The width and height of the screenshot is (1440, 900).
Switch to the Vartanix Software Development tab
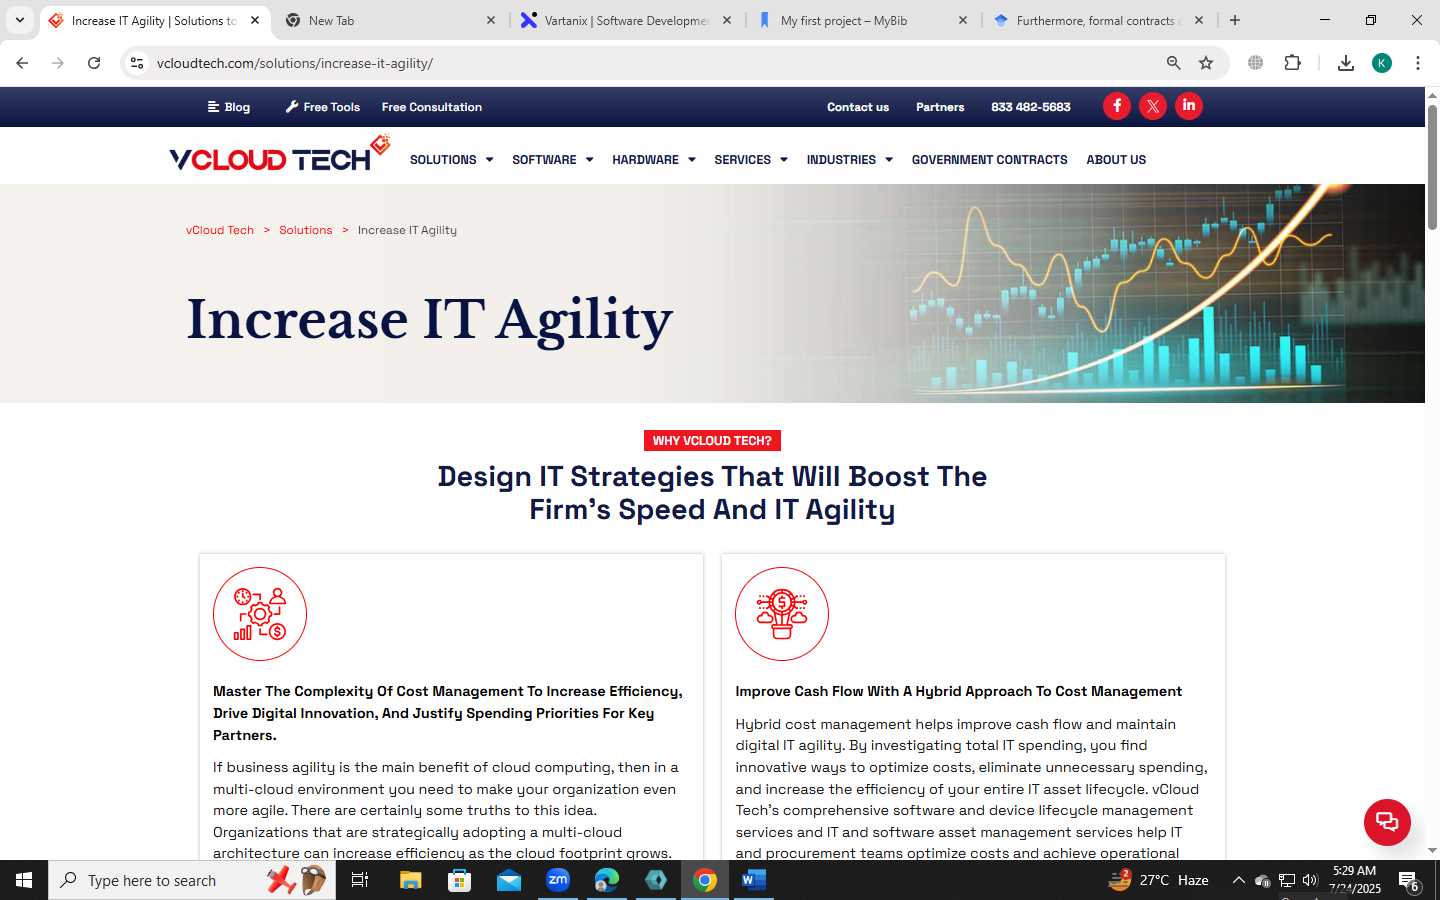pyautogui.click(x=627, y=20)
